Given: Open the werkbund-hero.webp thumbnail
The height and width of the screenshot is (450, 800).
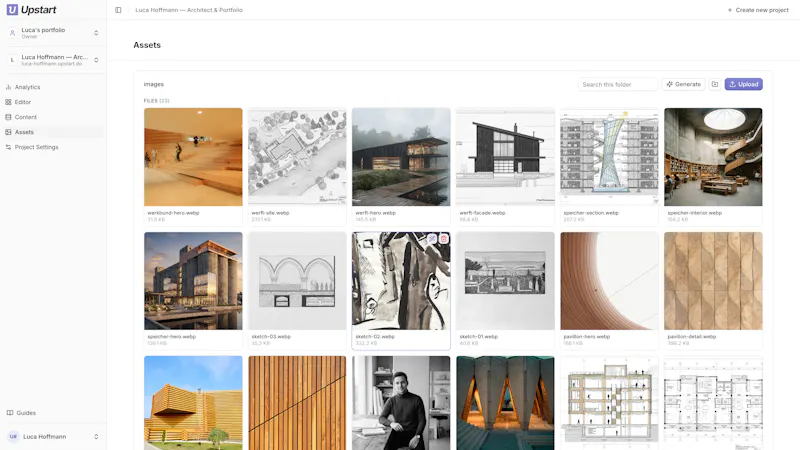Looking at the screenshot, I should click(193, 157).
